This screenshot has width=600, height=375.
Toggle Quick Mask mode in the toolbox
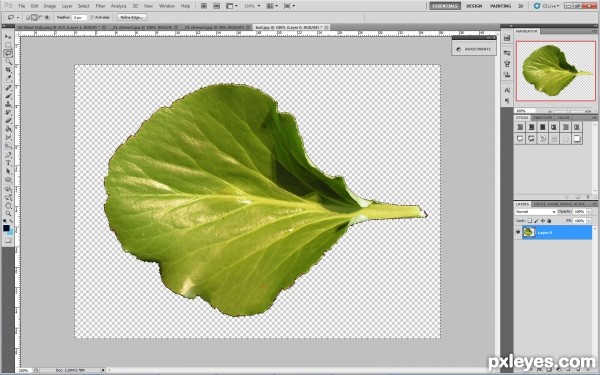point(8,240)
